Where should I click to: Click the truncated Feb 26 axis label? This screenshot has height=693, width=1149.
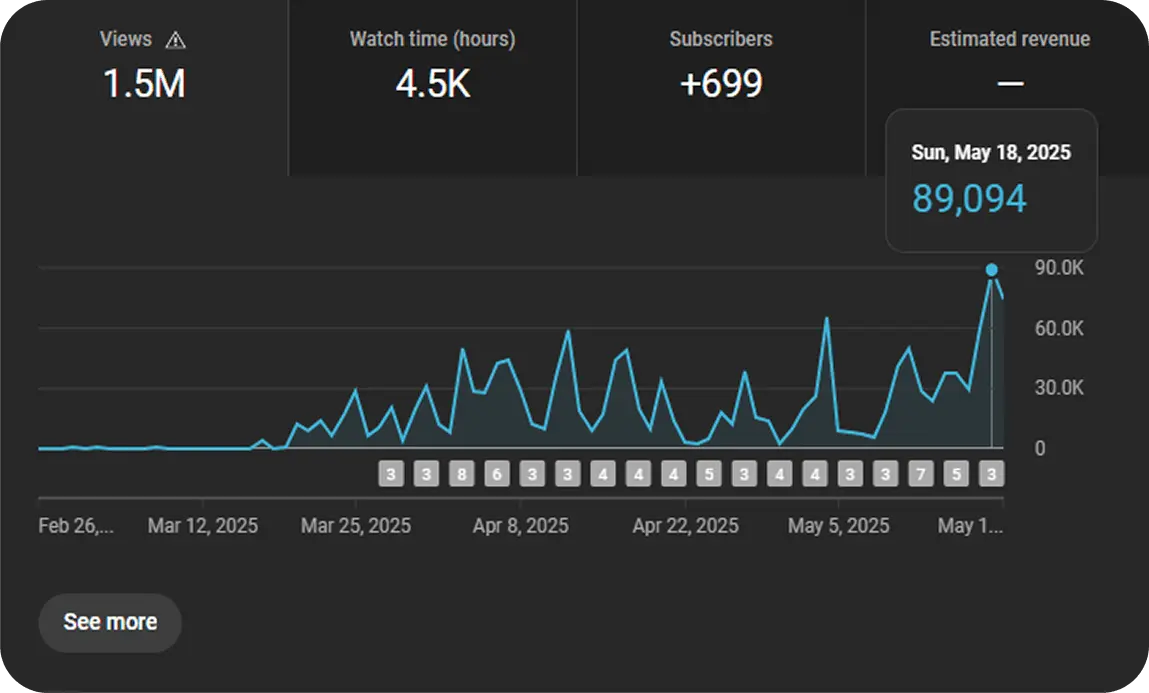click(75, 526)
